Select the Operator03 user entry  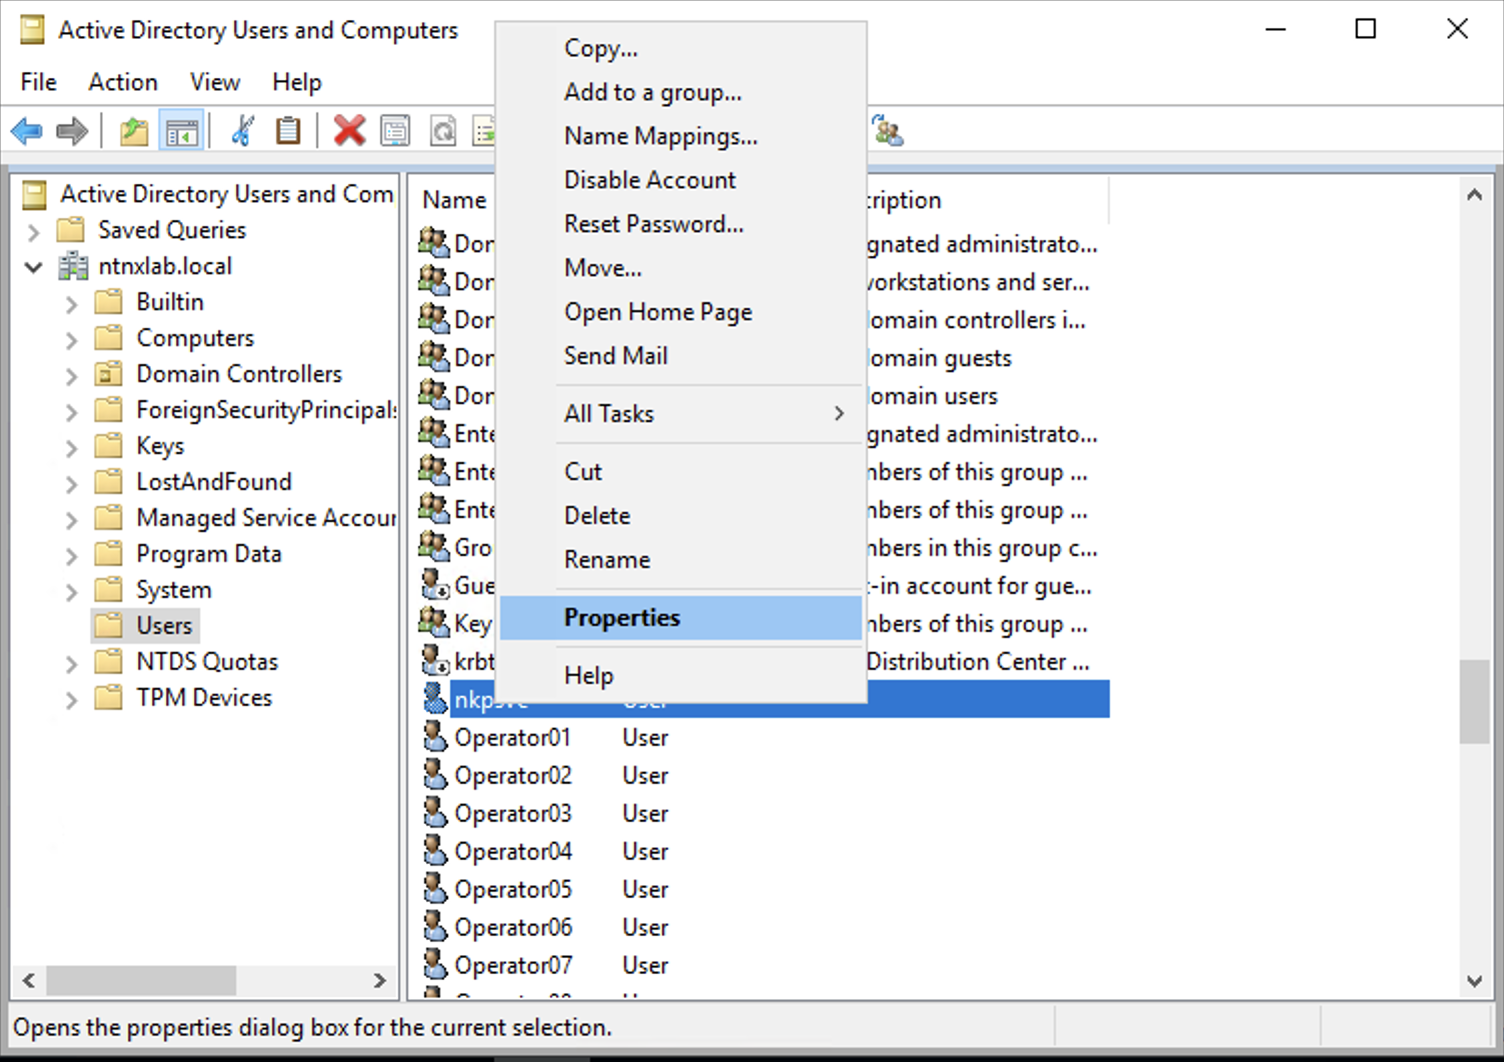[x=512, y=814]
